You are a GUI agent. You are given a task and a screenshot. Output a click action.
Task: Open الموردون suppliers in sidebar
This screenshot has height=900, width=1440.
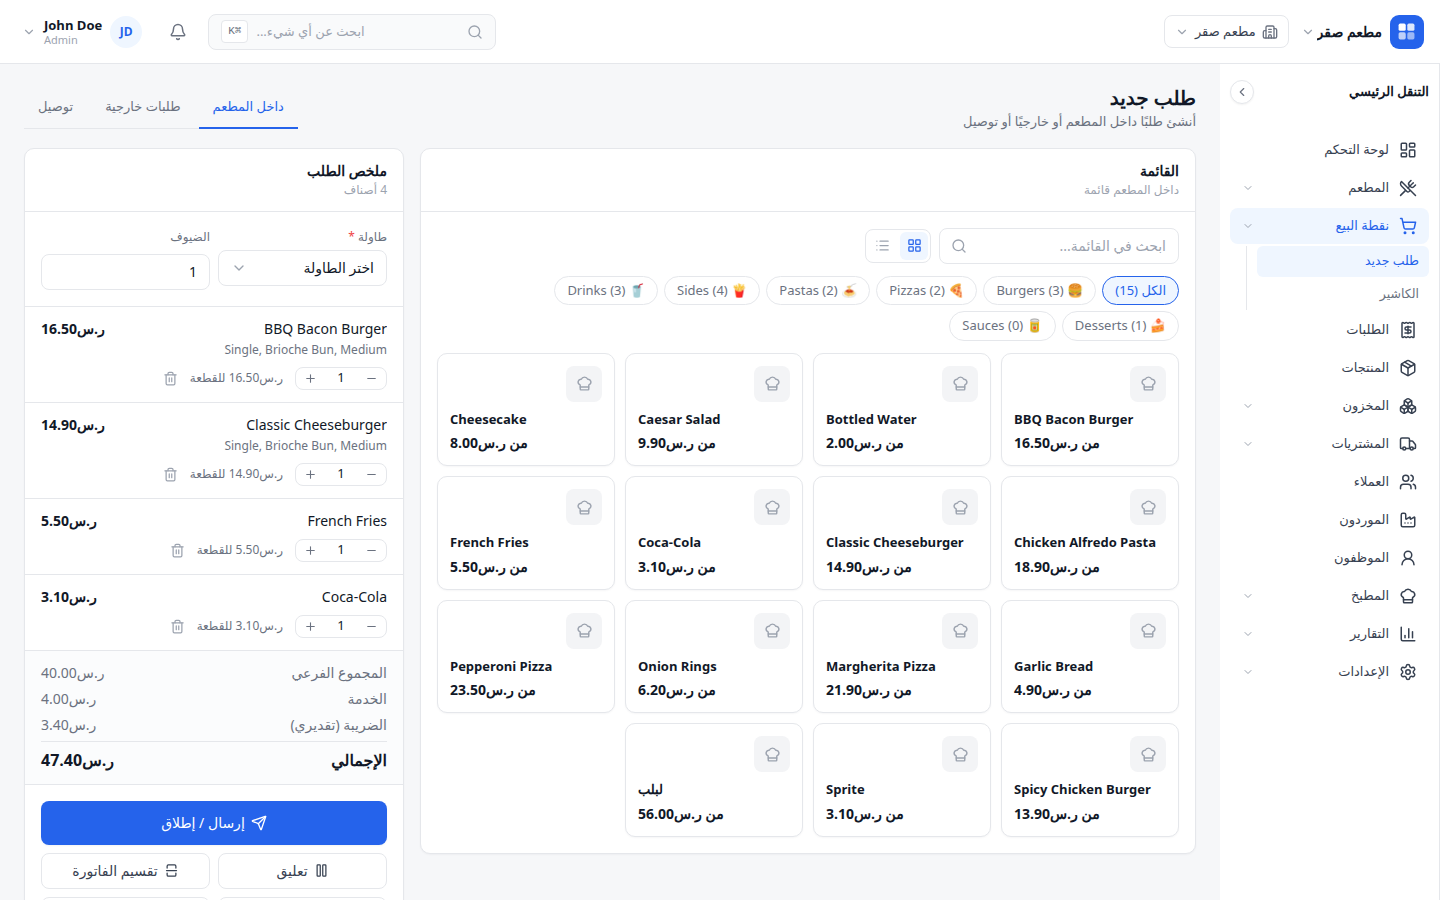tap(1329, 520)
